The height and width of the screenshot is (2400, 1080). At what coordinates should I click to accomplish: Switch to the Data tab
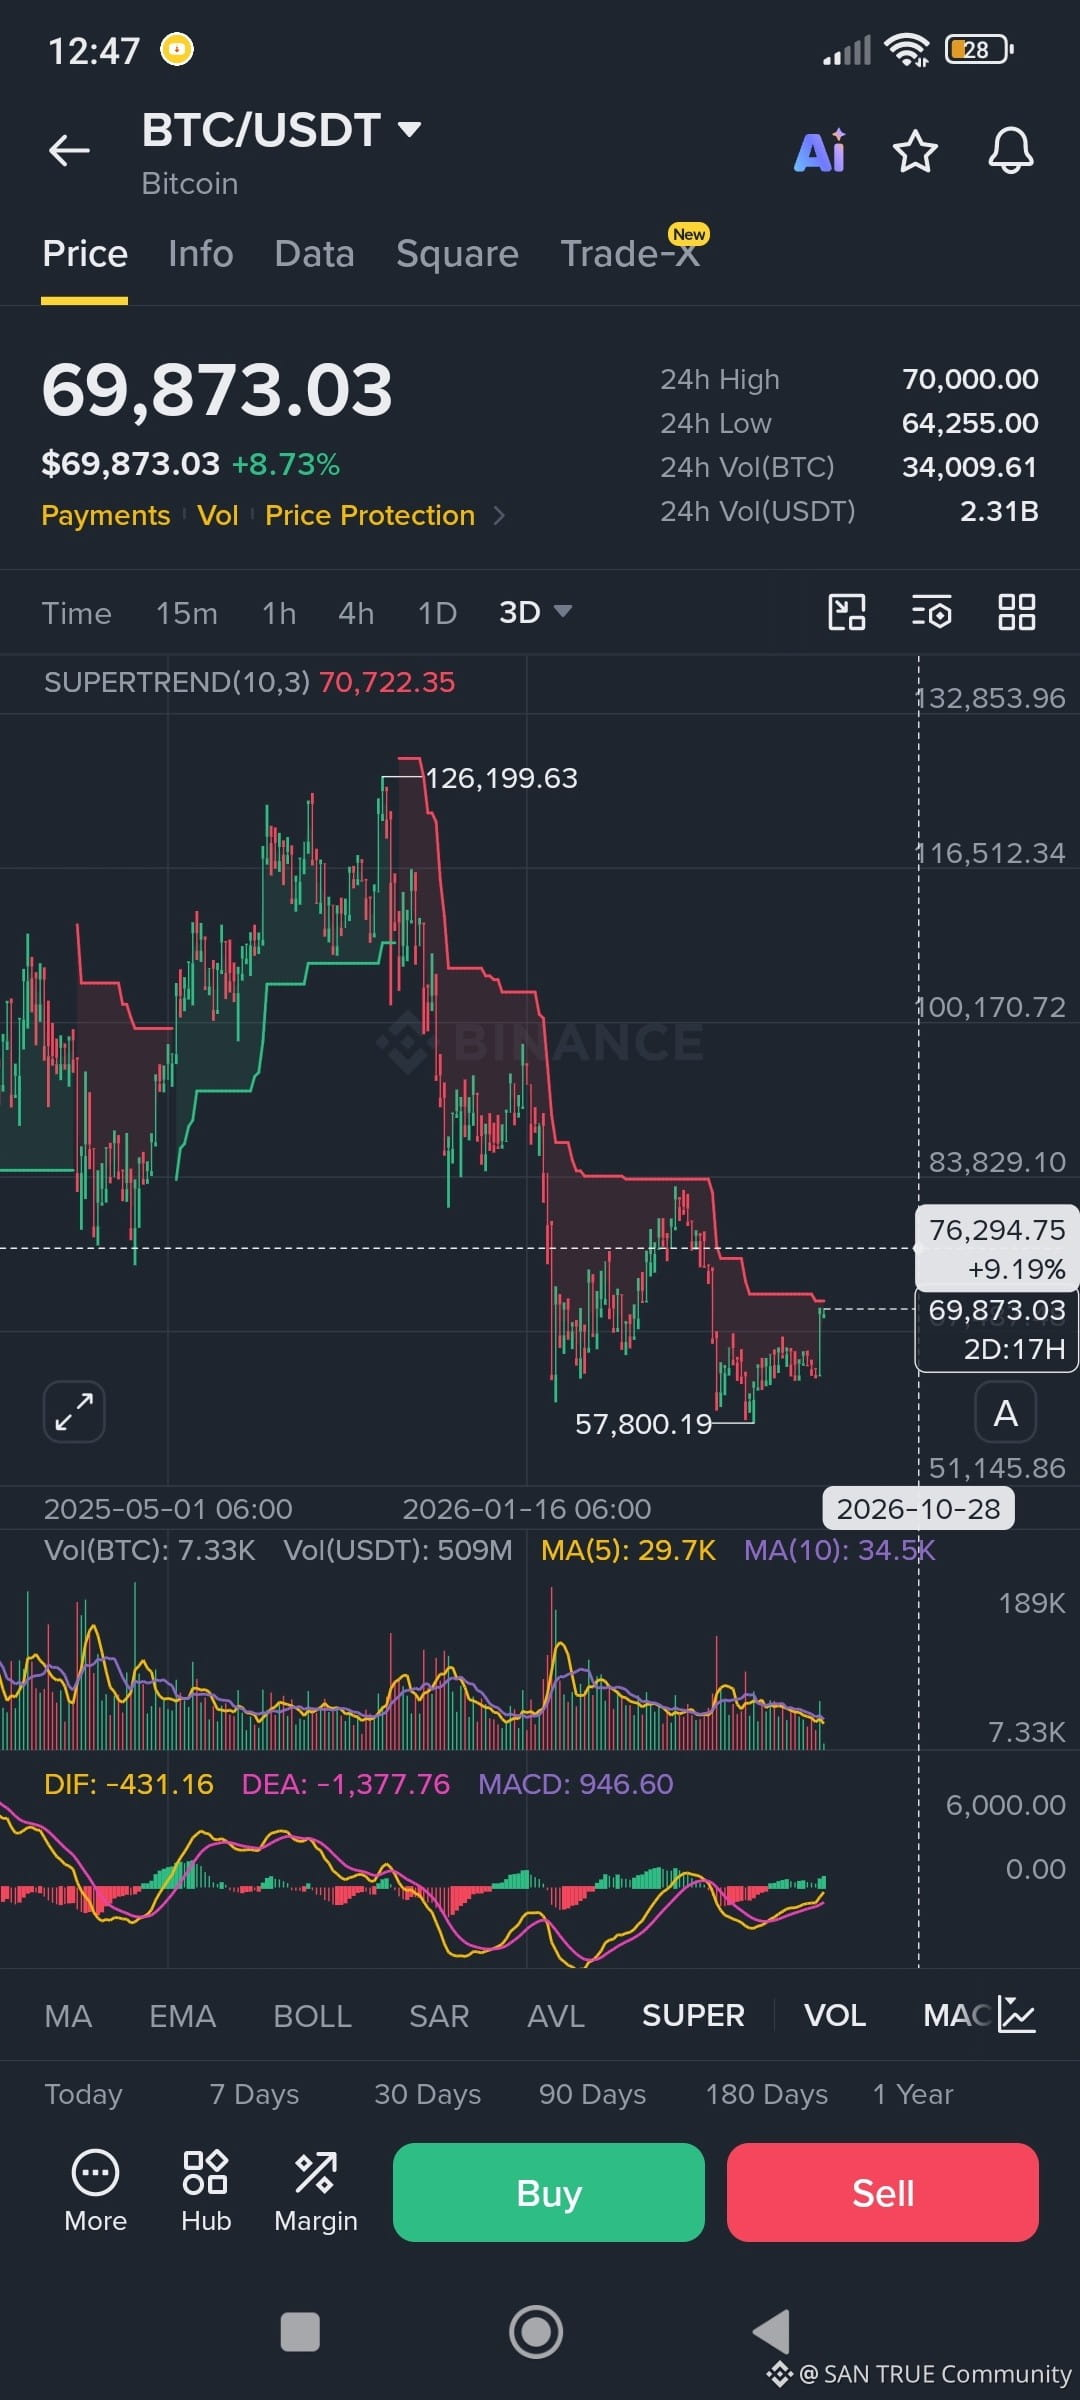[x=315, y=254]
